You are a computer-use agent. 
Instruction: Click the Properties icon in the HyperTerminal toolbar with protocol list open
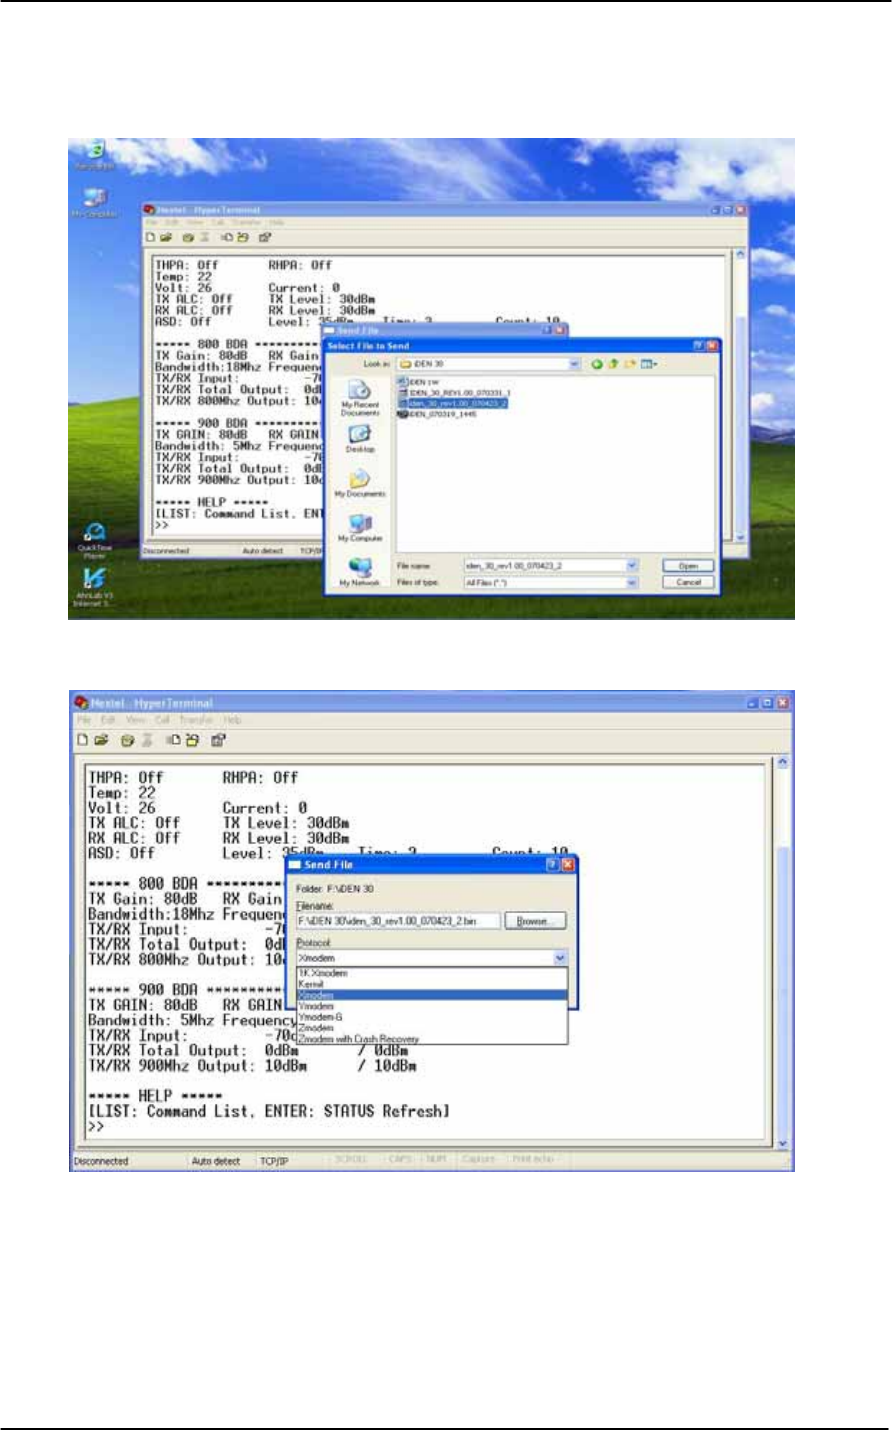tap(219, 741)
